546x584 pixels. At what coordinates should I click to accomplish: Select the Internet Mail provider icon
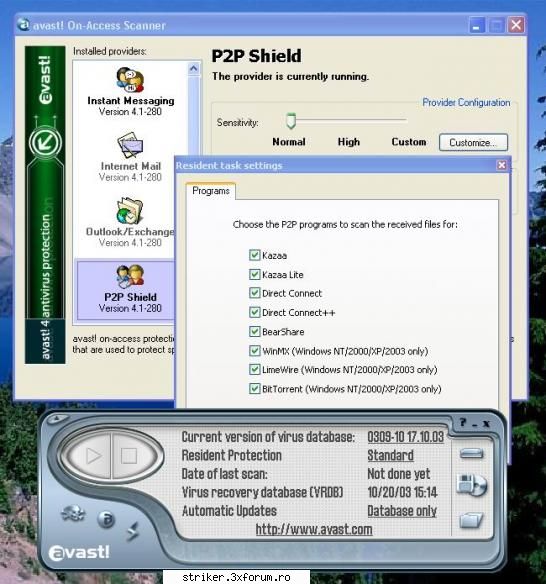[130, 145]
